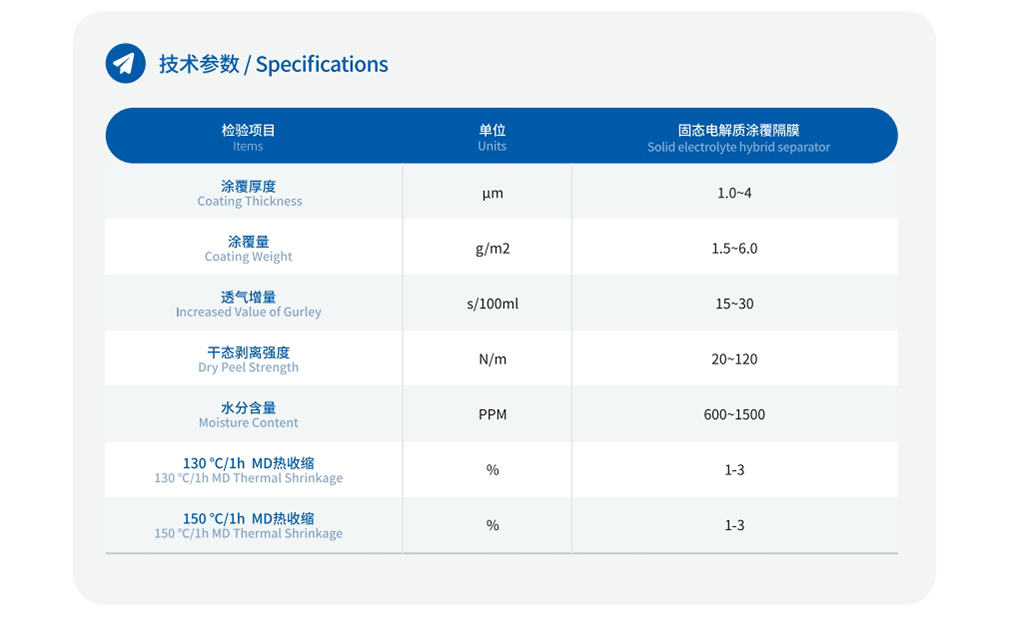This screenshot has width=1013, height=617.
Task: Select the 单位 Units column header
Action: (x=492, y=137)
